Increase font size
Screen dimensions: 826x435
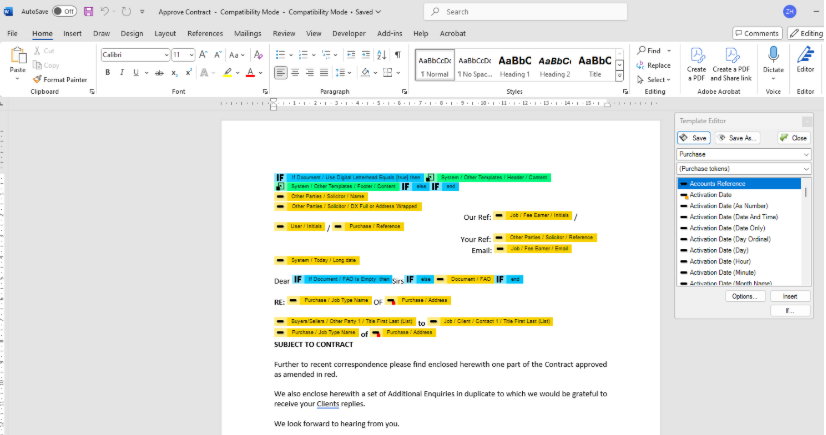click(203, 55)
